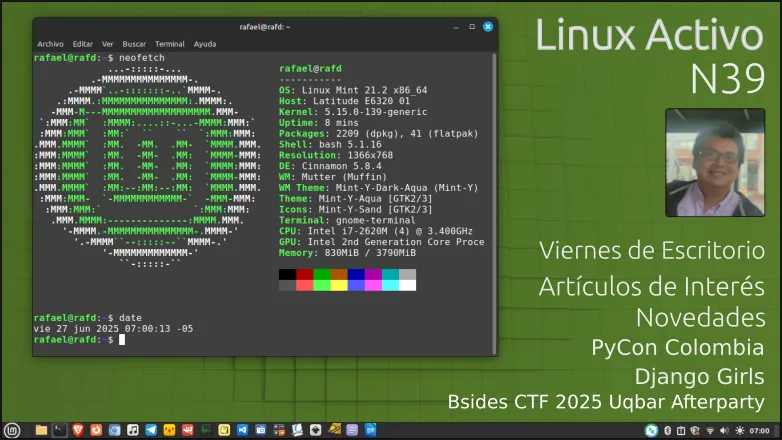
Task: Open the volume speaker tray icon
Action: click(x=725, y=431)
